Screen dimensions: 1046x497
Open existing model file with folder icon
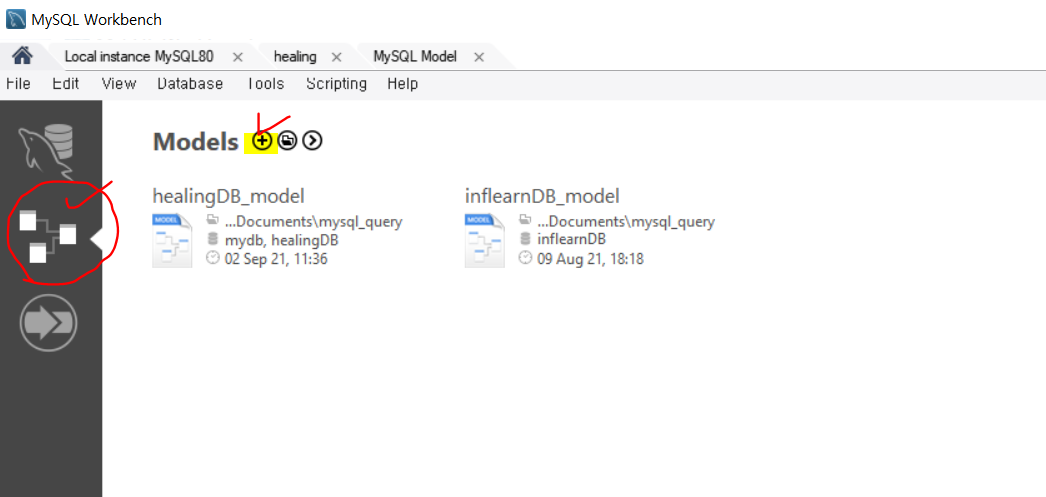[288, 141]
